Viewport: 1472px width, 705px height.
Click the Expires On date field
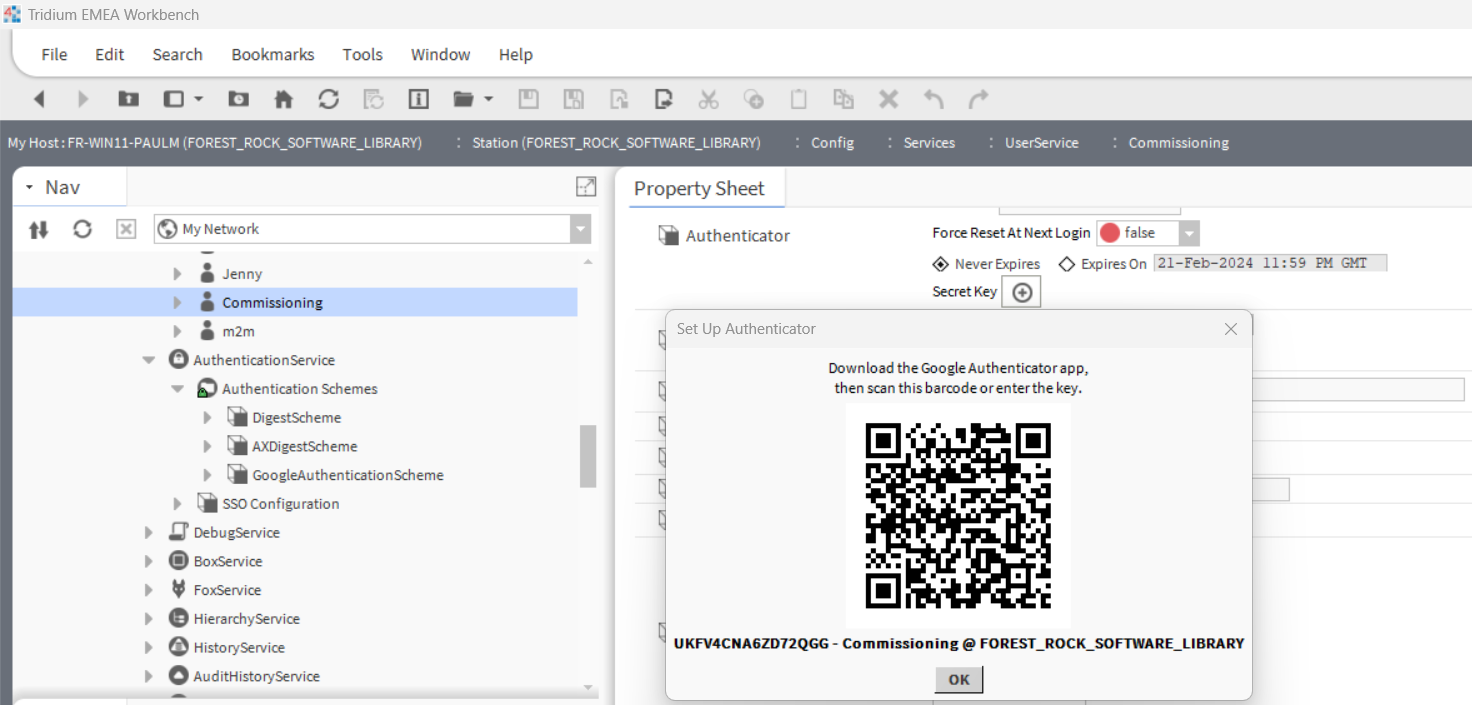(1270, 263)
